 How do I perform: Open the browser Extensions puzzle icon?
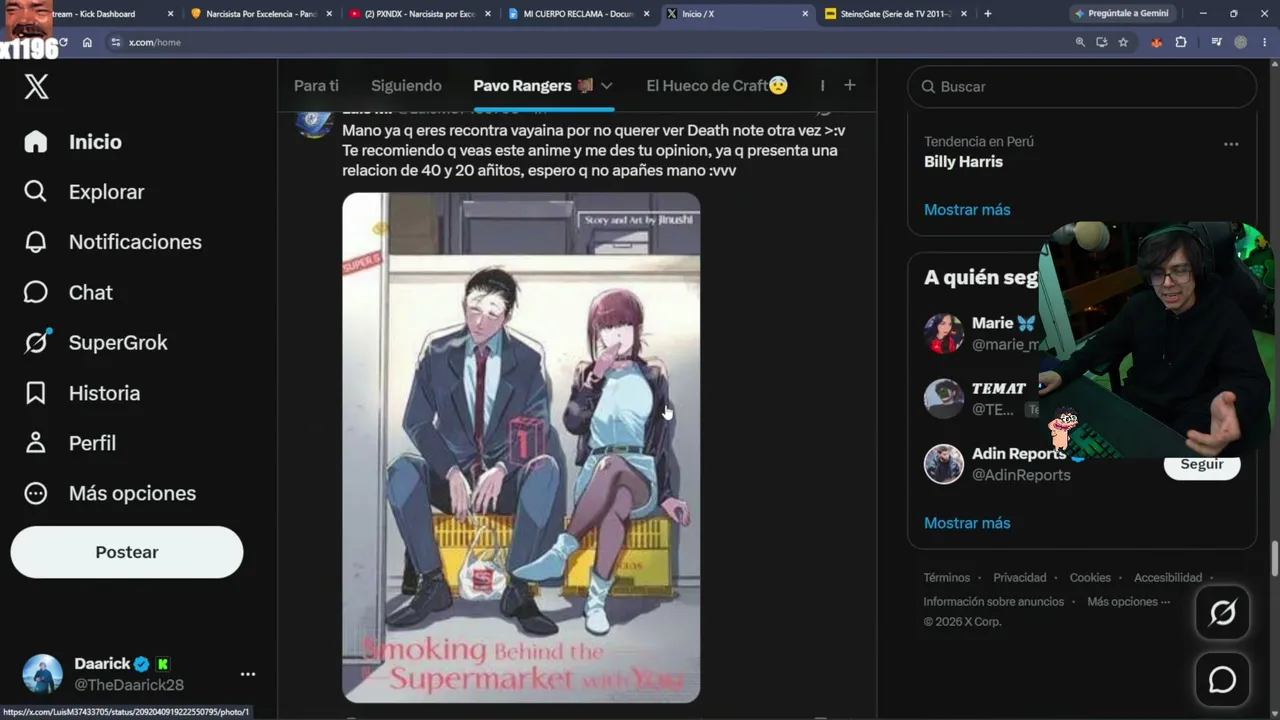1181,43
